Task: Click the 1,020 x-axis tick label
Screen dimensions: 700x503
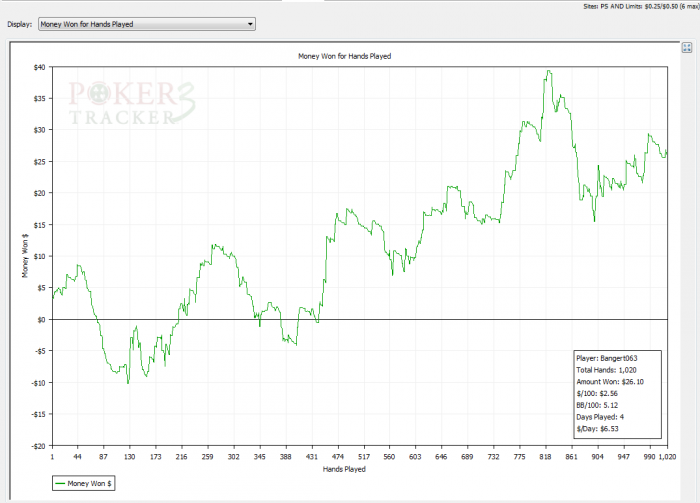Action: pyautogui.click(x=667, y=457)
